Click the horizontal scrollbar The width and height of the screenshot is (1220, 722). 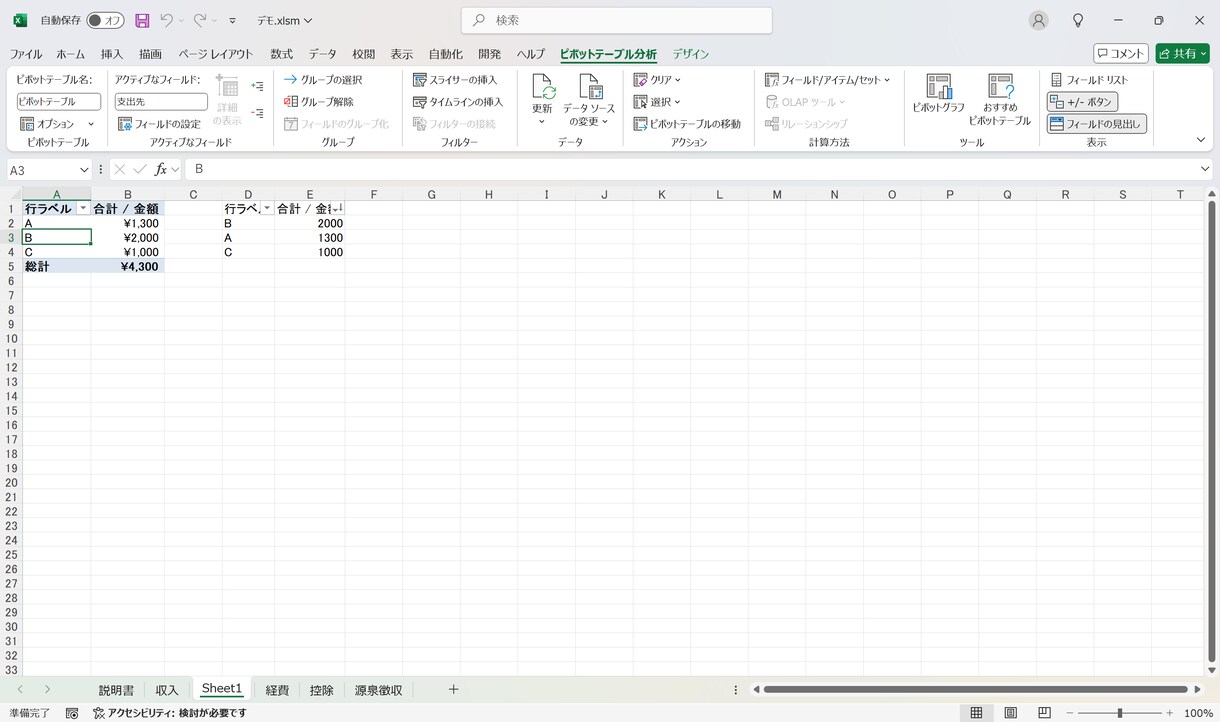point(975,690)
